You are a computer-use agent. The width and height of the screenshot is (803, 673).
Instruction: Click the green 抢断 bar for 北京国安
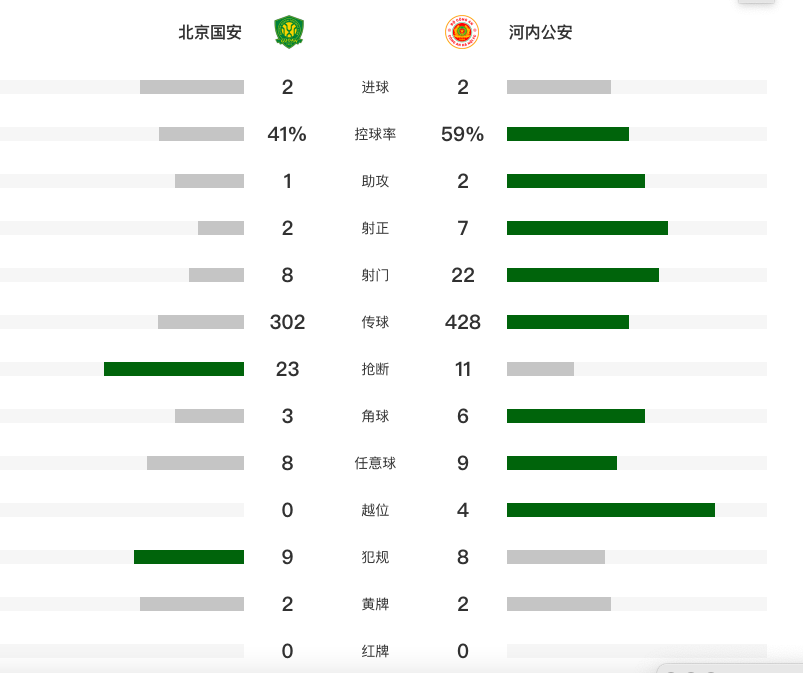point(174,369)
